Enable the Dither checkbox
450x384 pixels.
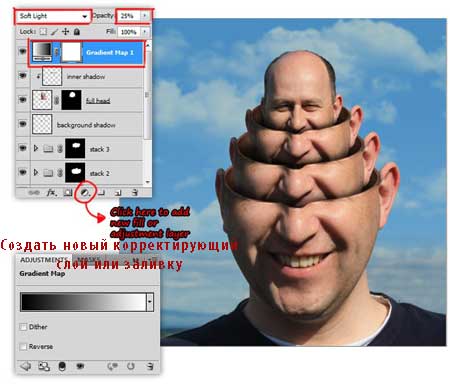[23, 327]
